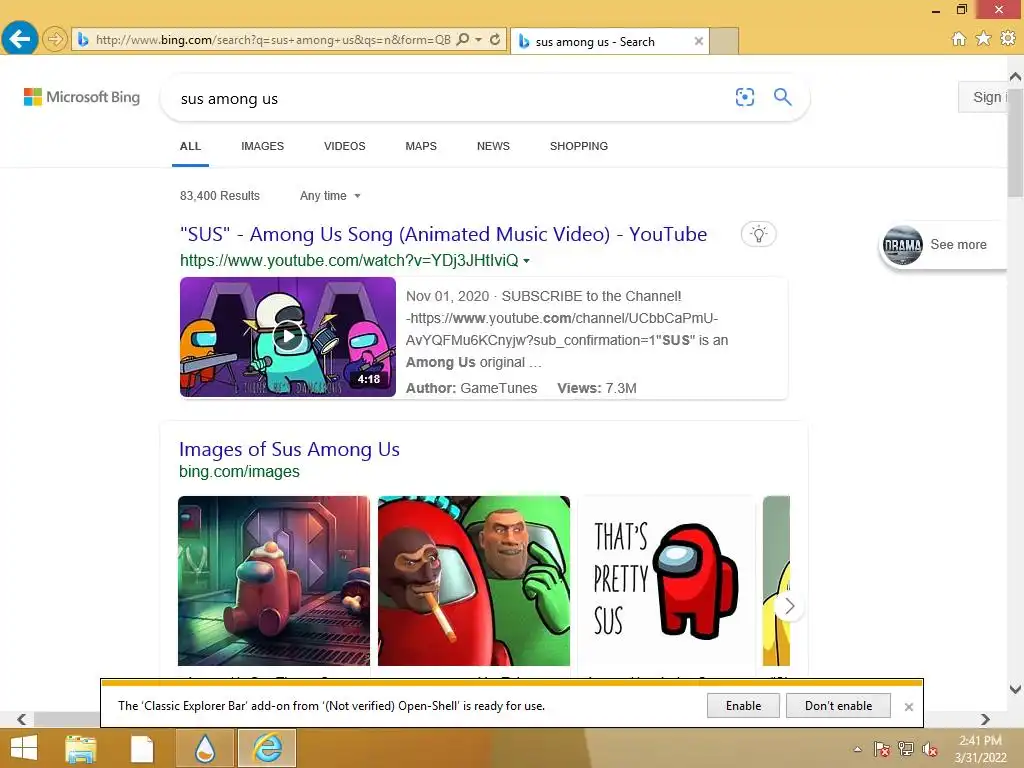Switch to the IMAGES tab

click(263, 146)
